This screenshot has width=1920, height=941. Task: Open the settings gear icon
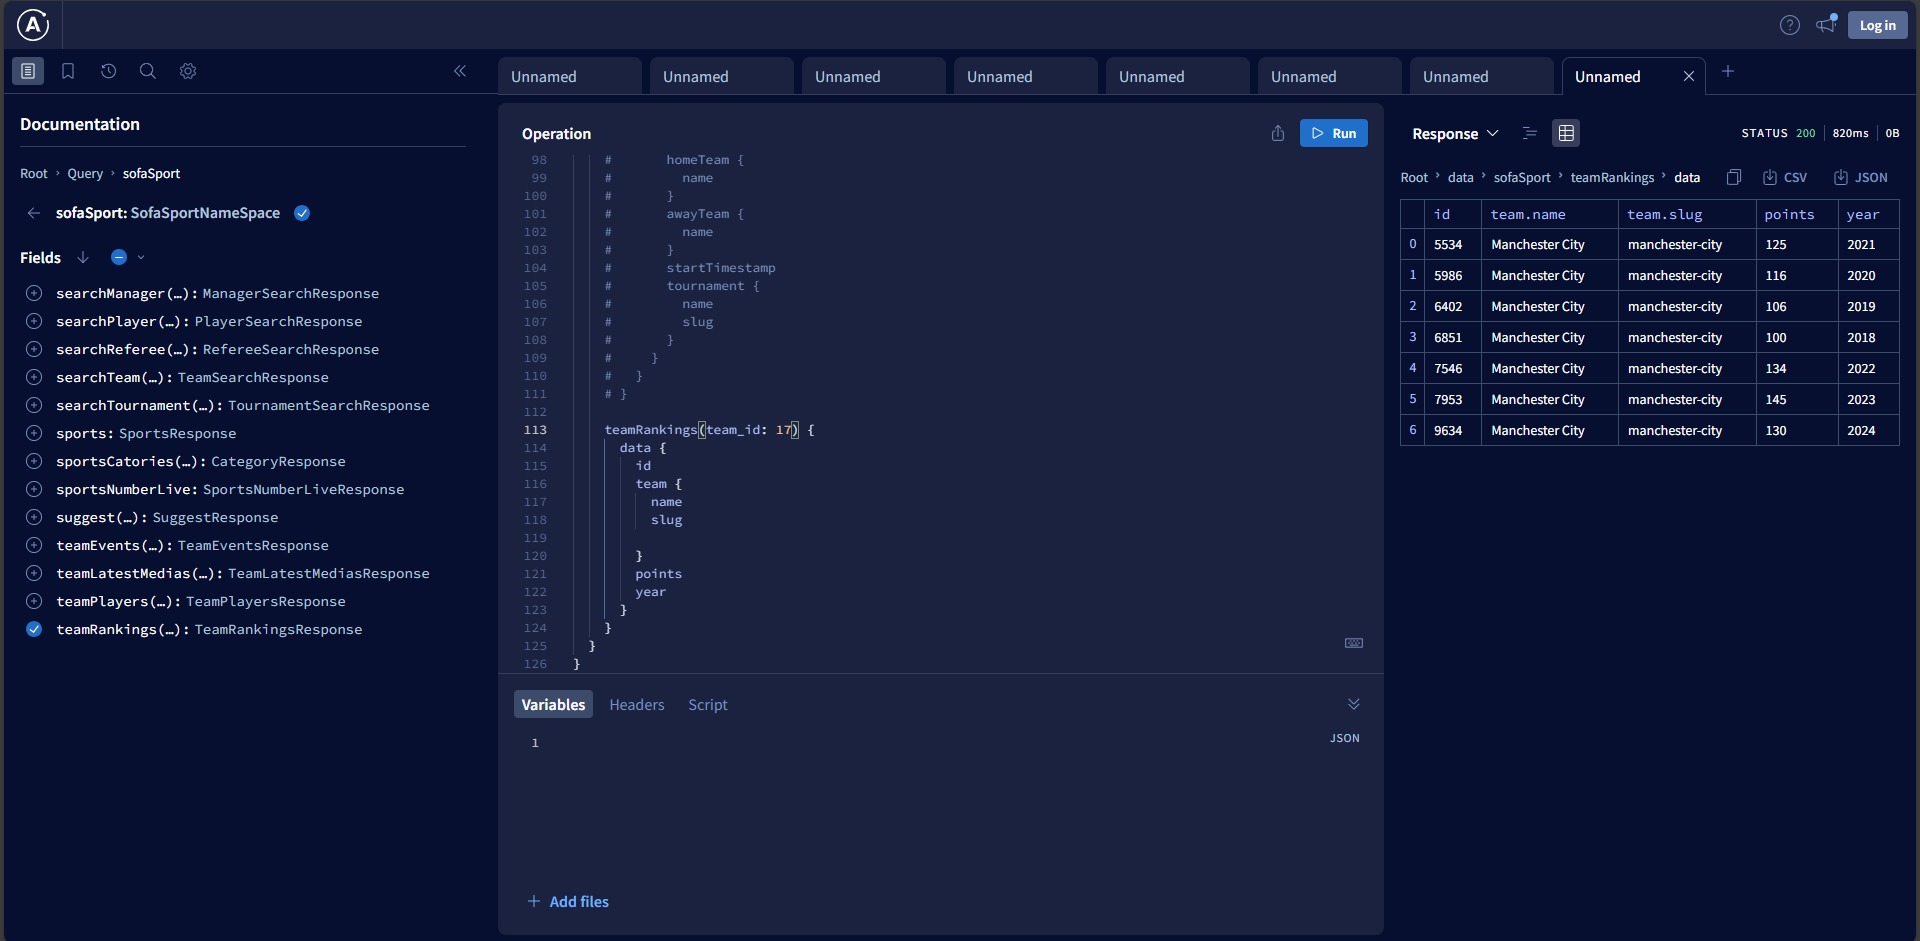[x=188, y=71]
